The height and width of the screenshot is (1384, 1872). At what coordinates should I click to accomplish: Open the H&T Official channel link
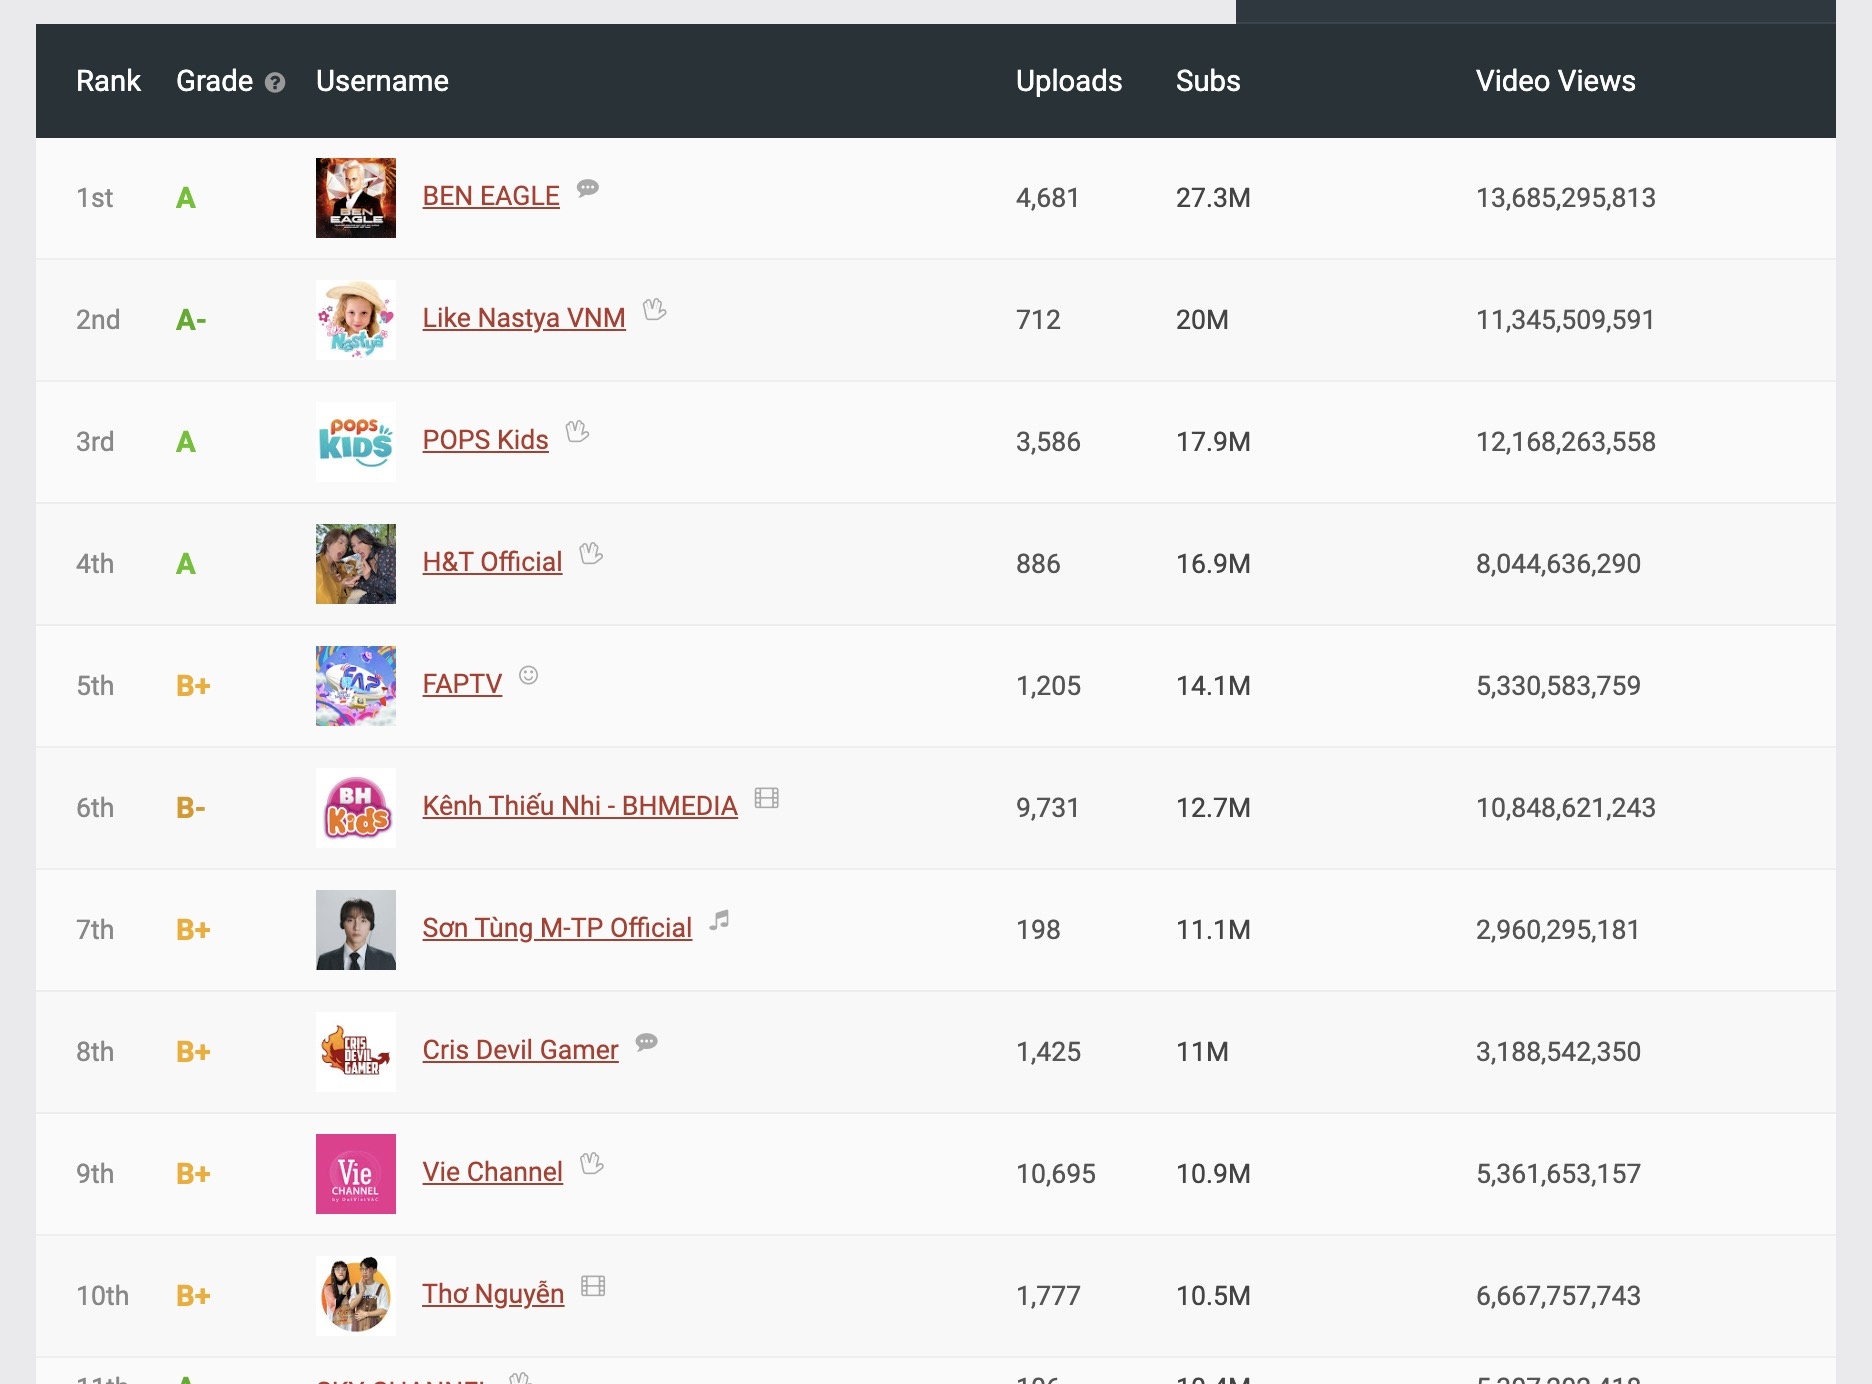[x=492, y=563]
